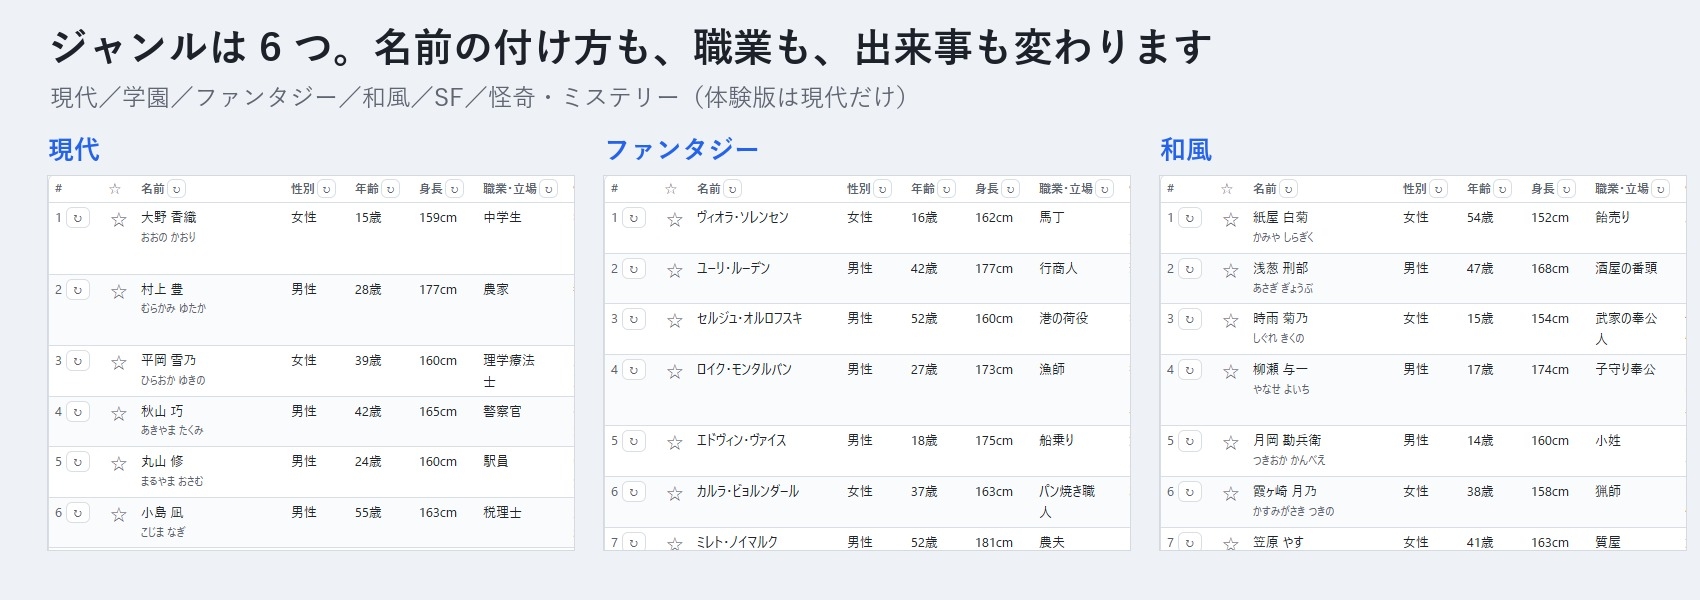Reroll the 職業・立場 column in 現代 table
Viewport: 1700px width, 600px height.
[x=549, y=189]
